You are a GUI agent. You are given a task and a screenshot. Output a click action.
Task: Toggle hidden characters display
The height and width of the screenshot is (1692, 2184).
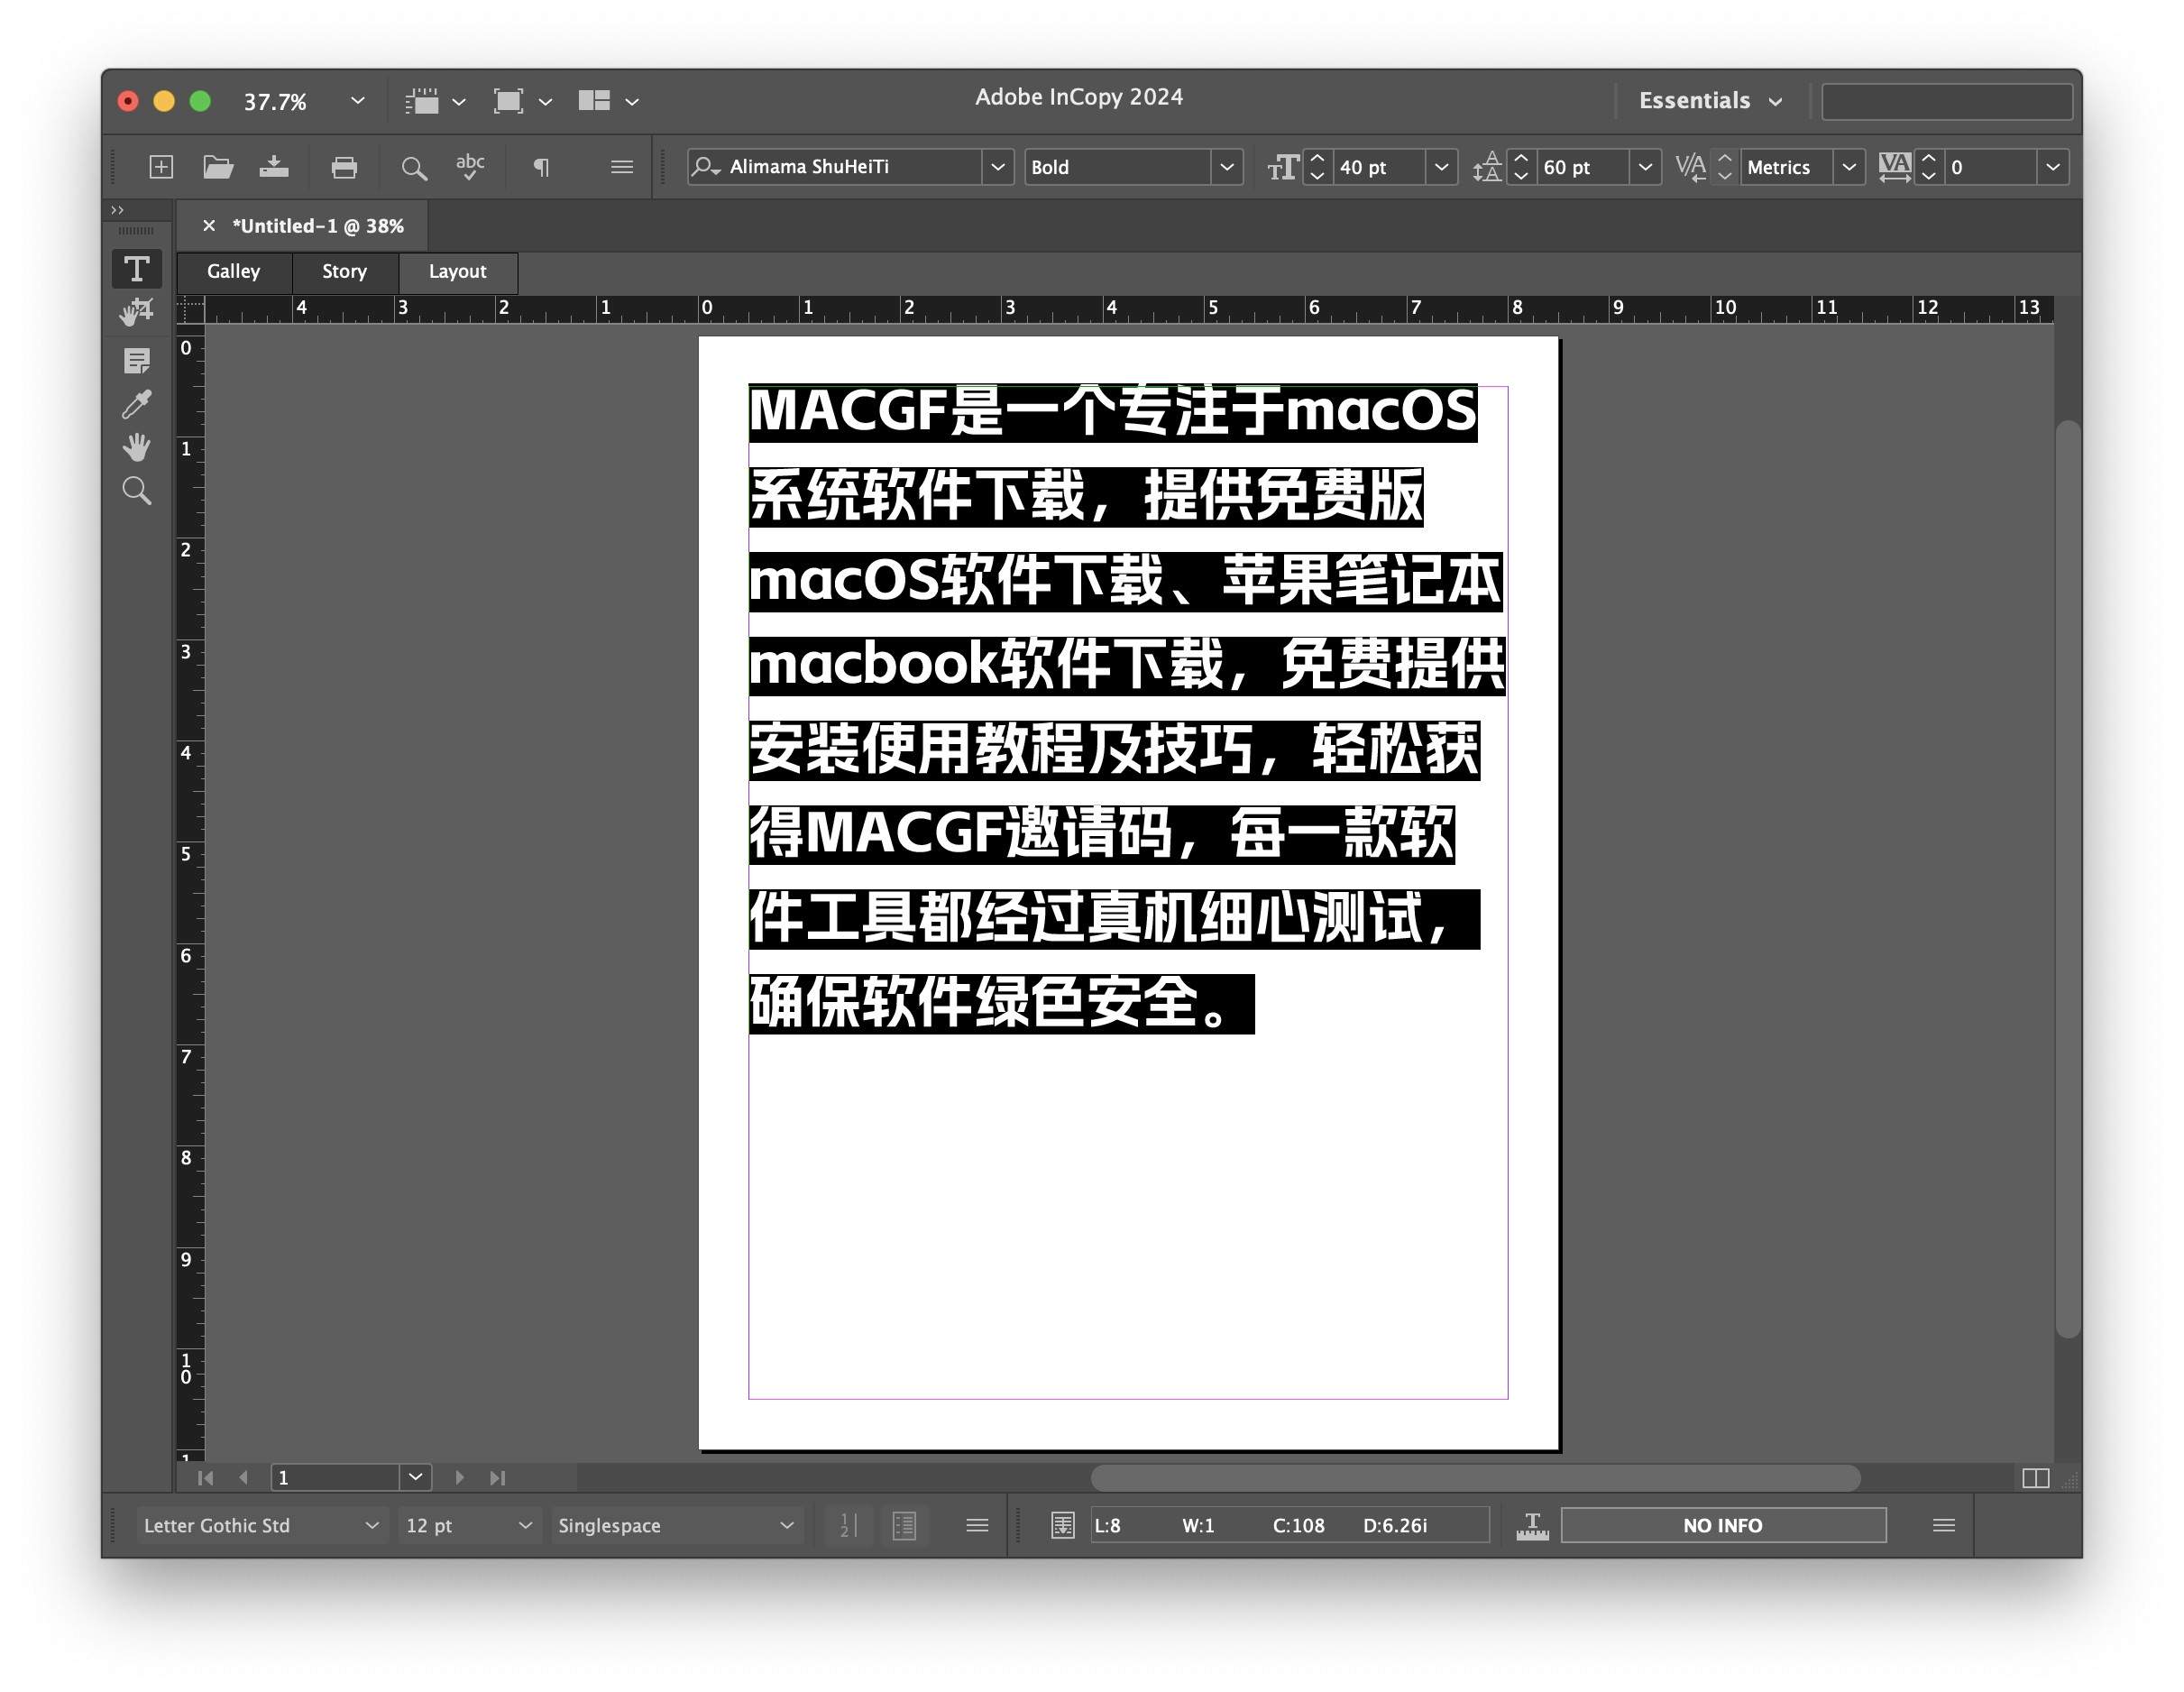point(541,166)
